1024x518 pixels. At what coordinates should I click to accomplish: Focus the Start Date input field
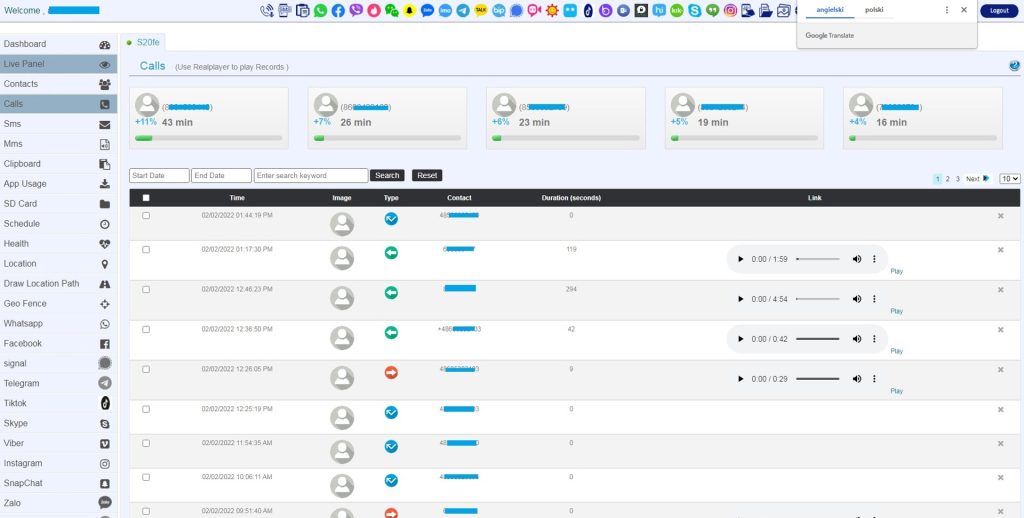tap(159, 175)
